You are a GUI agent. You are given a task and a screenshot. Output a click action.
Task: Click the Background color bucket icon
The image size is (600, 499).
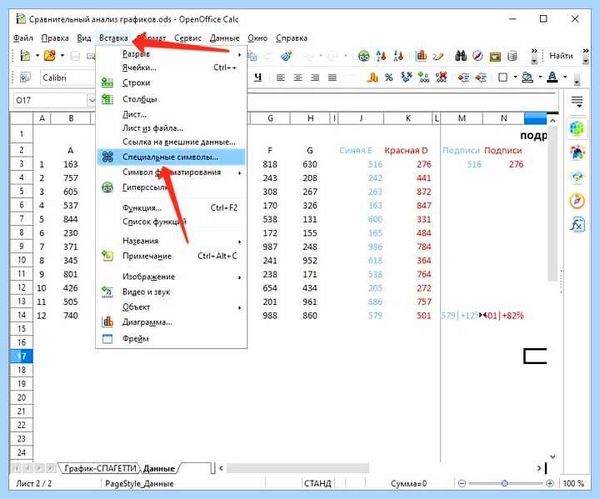(528, 78)
